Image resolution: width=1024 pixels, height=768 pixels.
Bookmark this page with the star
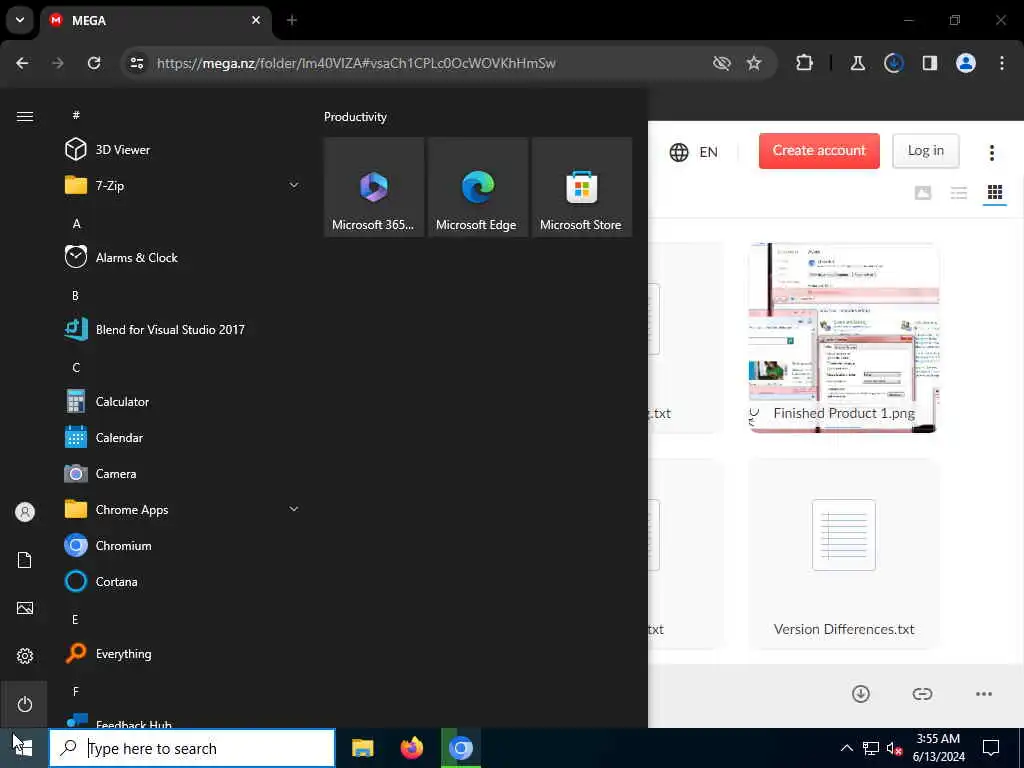pyautogui.click(x=754, y=63)
